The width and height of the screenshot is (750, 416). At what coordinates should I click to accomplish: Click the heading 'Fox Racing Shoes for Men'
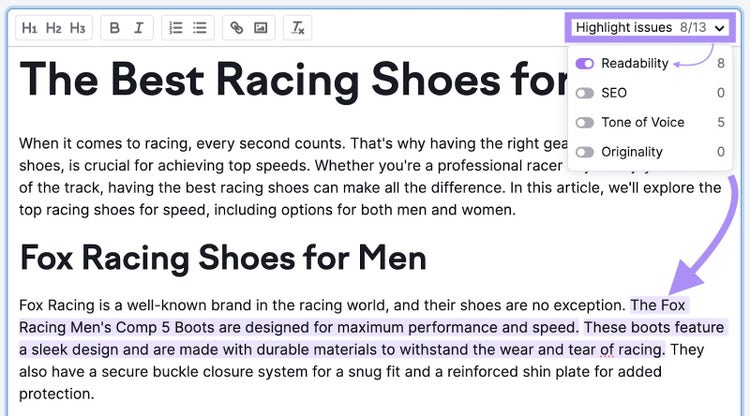(223, 258)
